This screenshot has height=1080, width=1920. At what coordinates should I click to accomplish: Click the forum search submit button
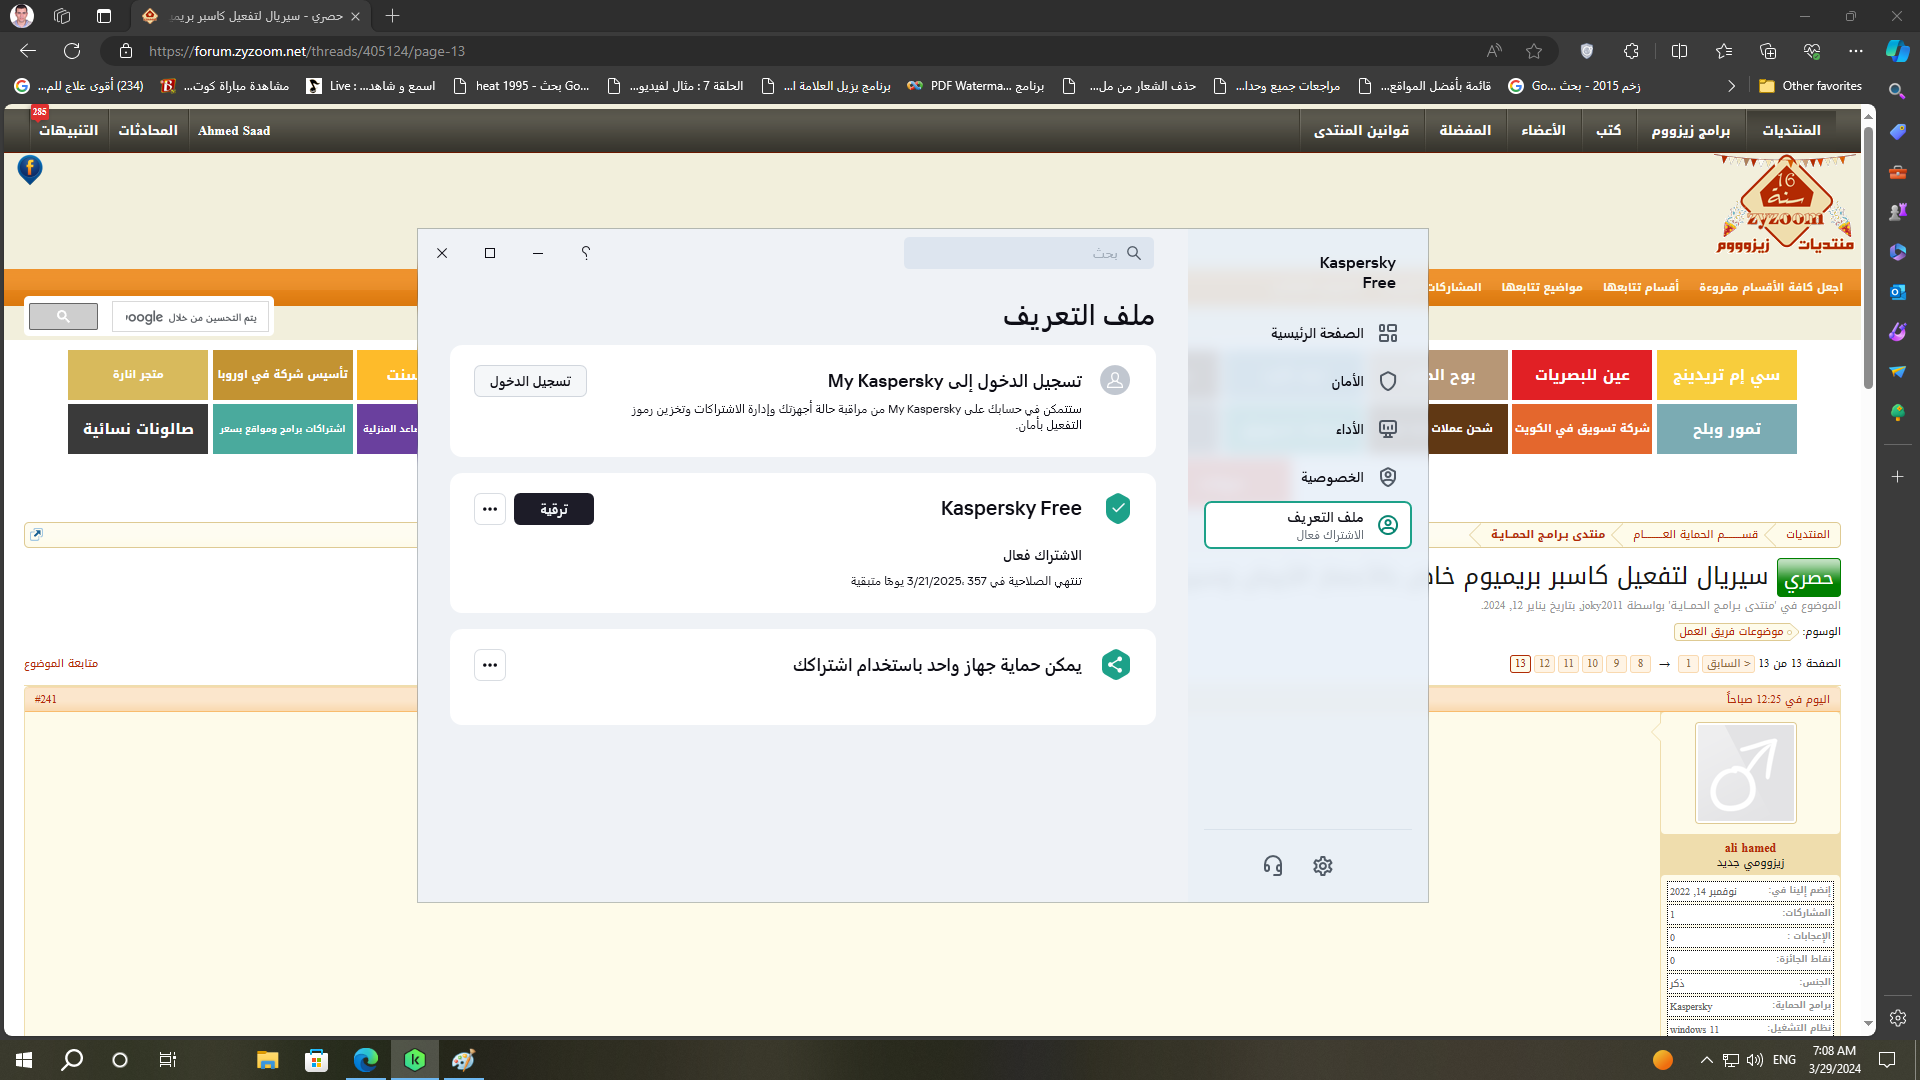tap(63, 316)
